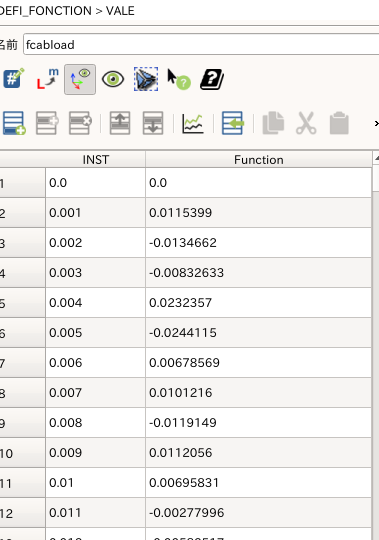Click the clipboard paste icon

click(339, 123)
